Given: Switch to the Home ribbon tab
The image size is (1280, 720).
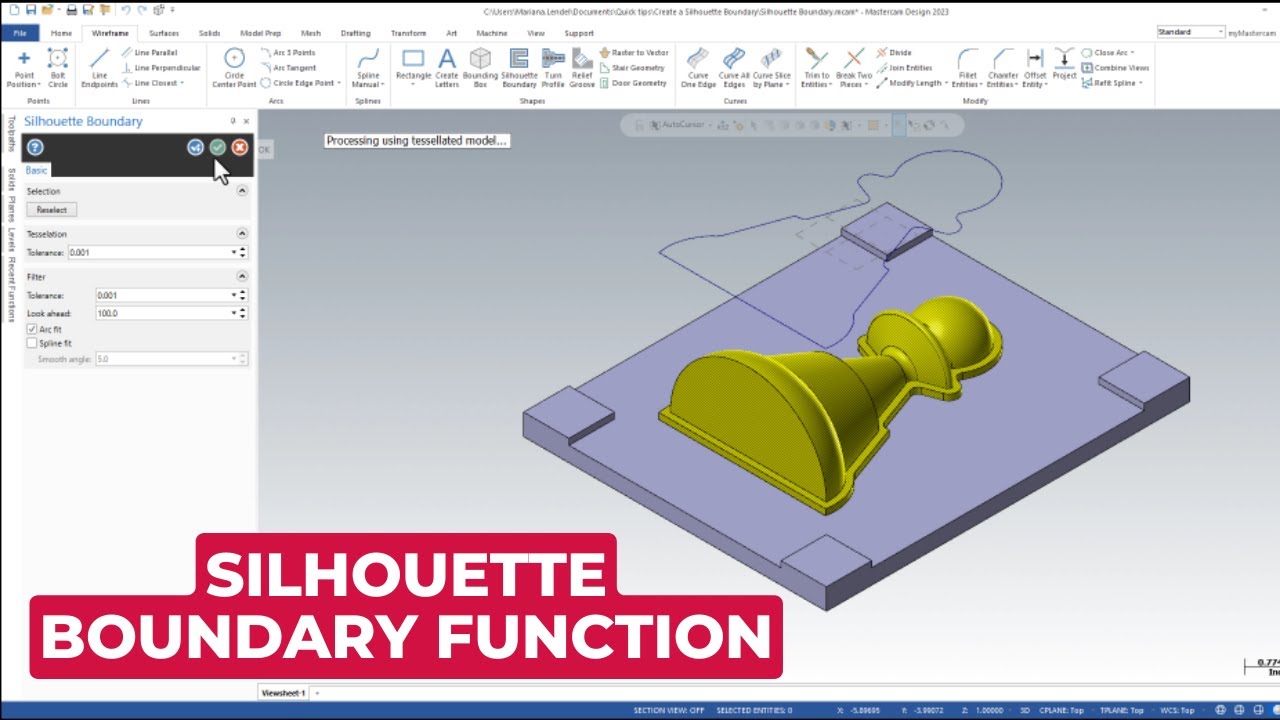Looking at the screenshot, I should coord(61,33).
